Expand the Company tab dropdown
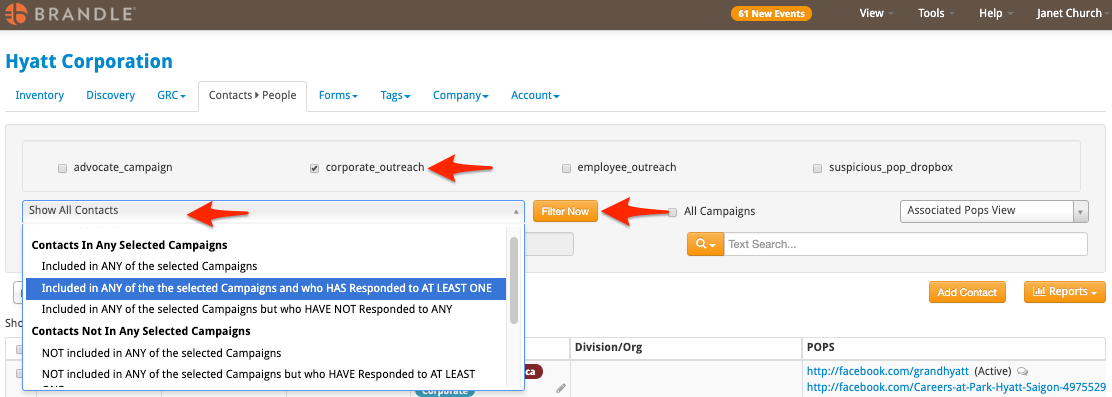This screenshot has height=397, width=1112. 461,95
